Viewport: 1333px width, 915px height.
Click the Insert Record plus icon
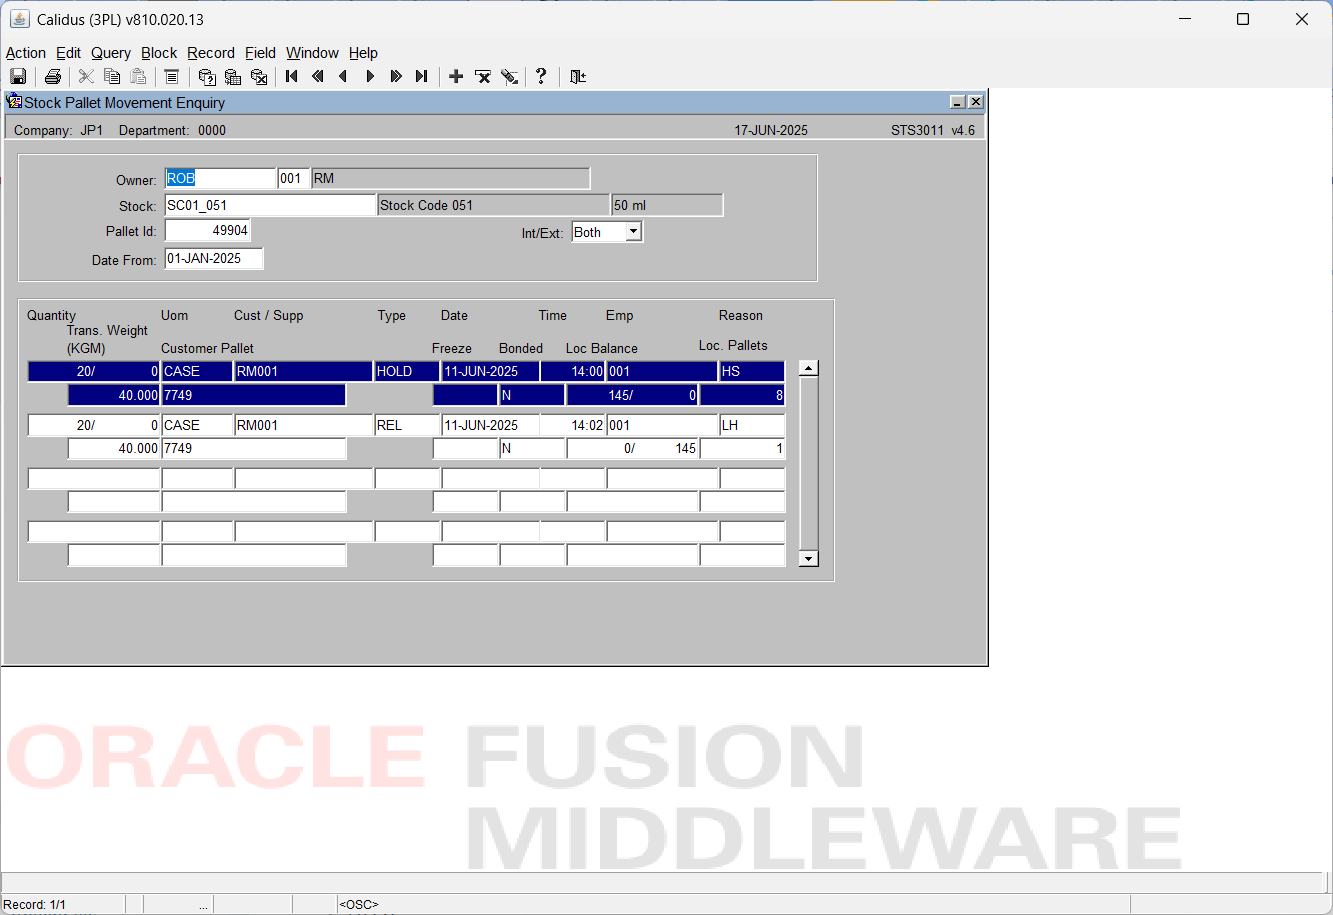(x=456, y=76)
